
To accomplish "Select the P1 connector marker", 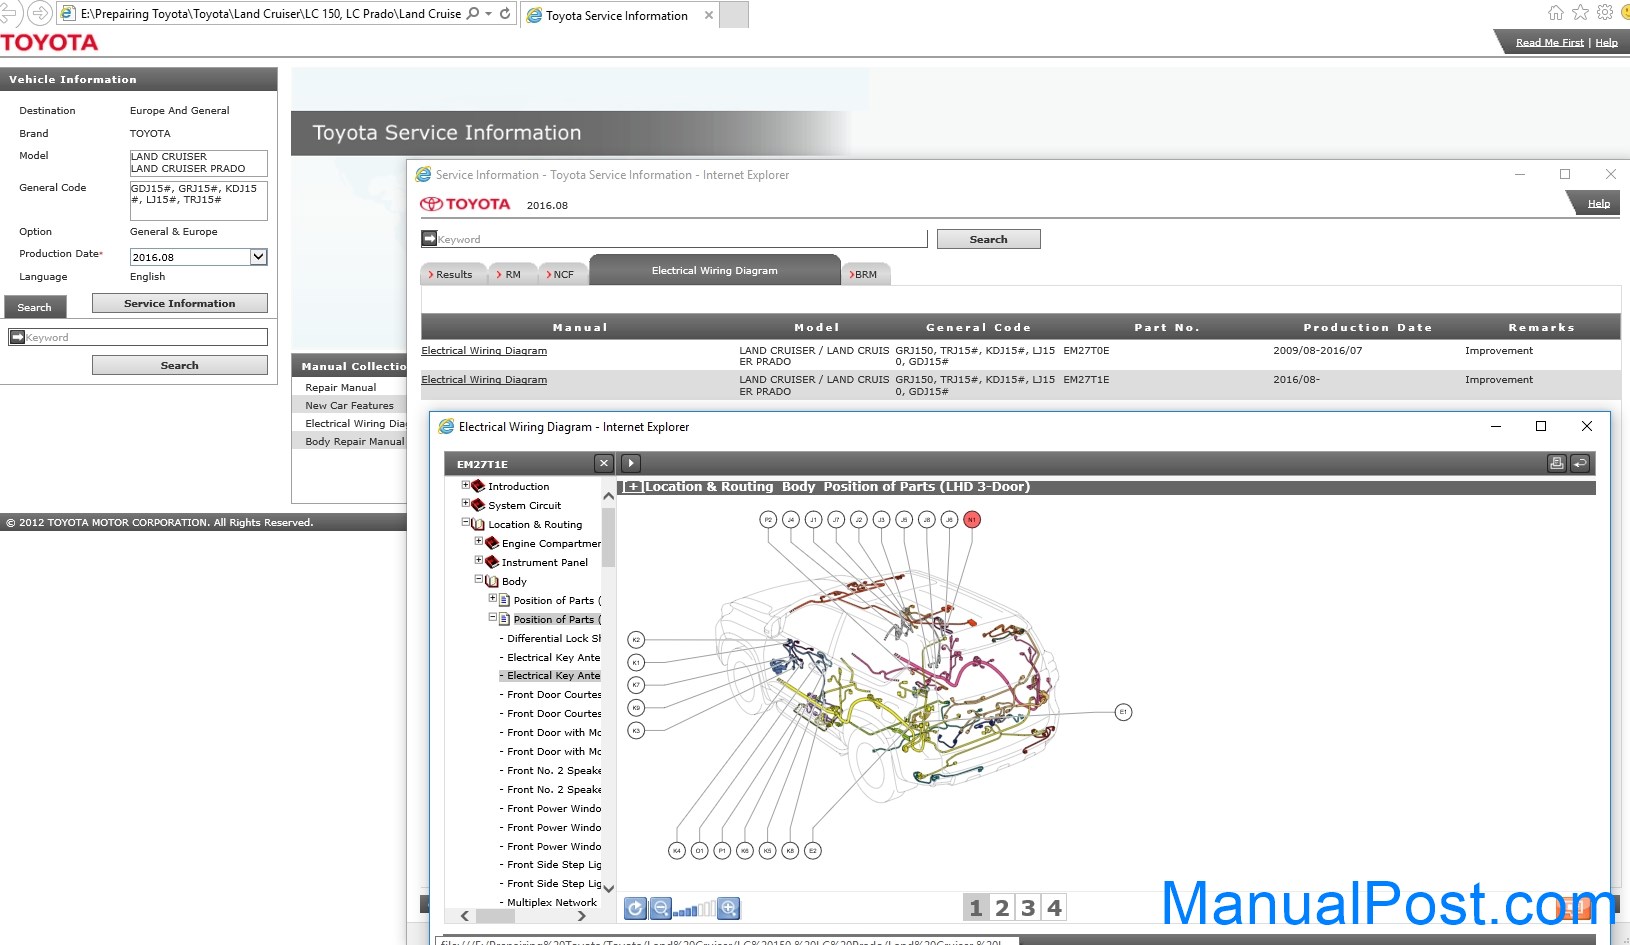I will click(x=722, y=851).
